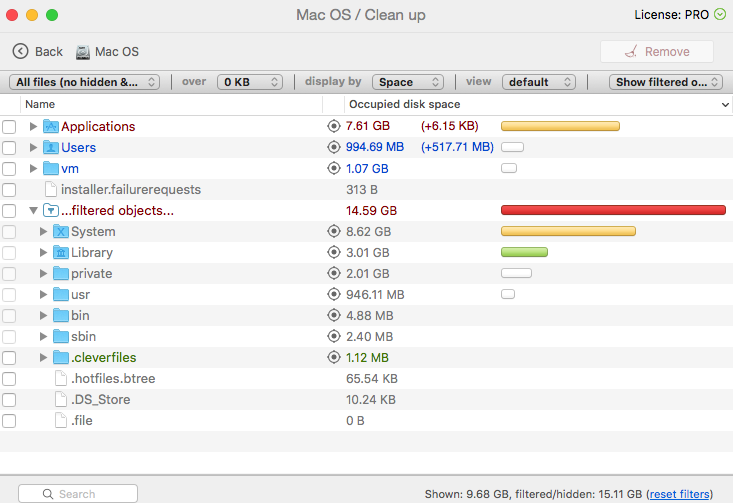The image size is (733, 503).
Task: Check the vm row checkbox
Action: click(x=9, y=169)
